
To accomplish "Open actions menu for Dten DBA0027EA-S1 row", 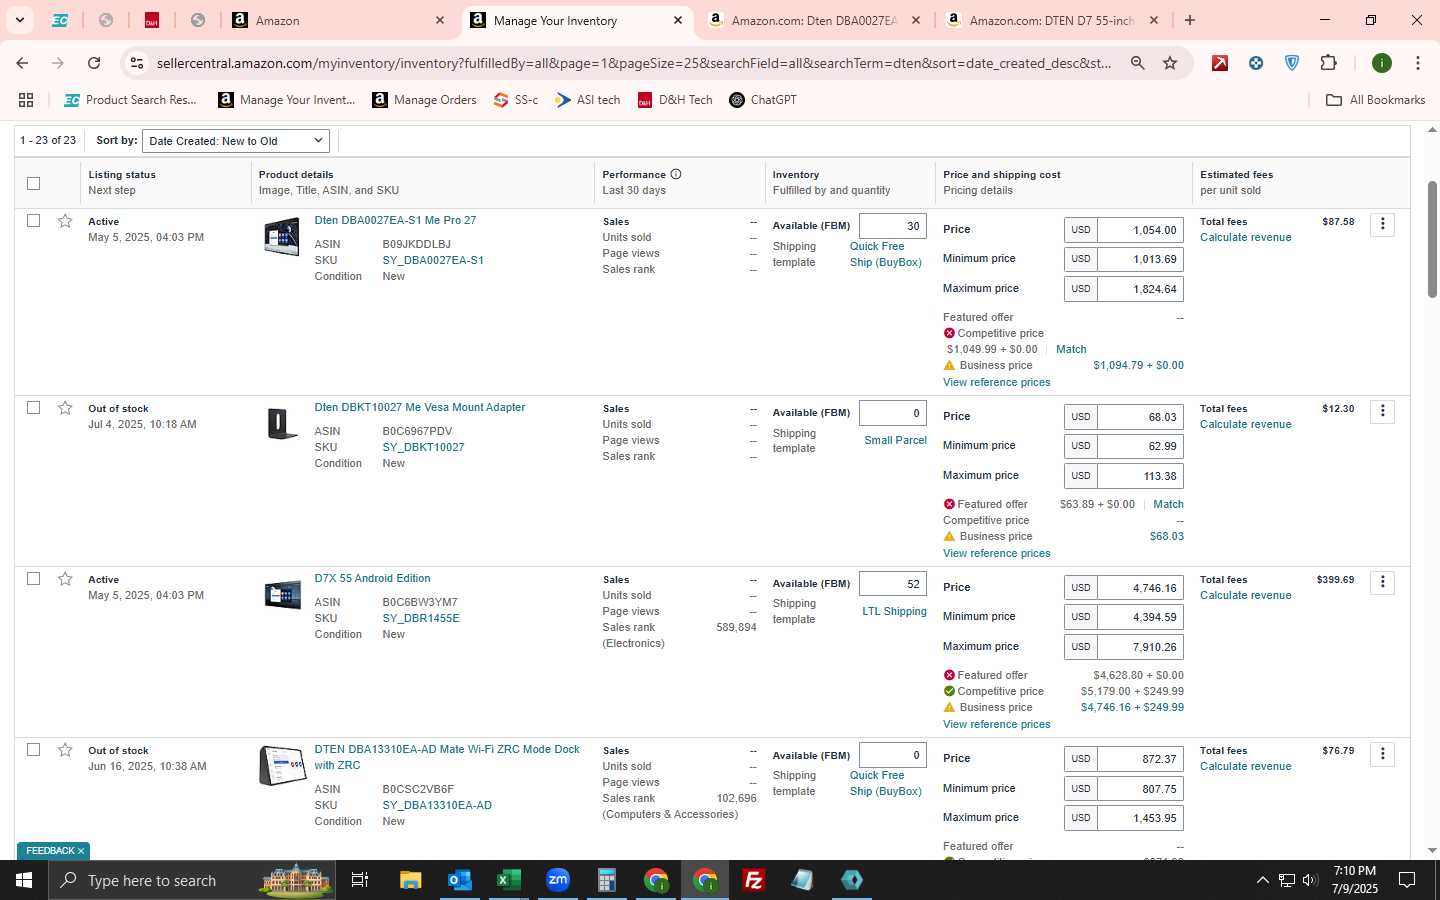I will [x=1382, y=224].
